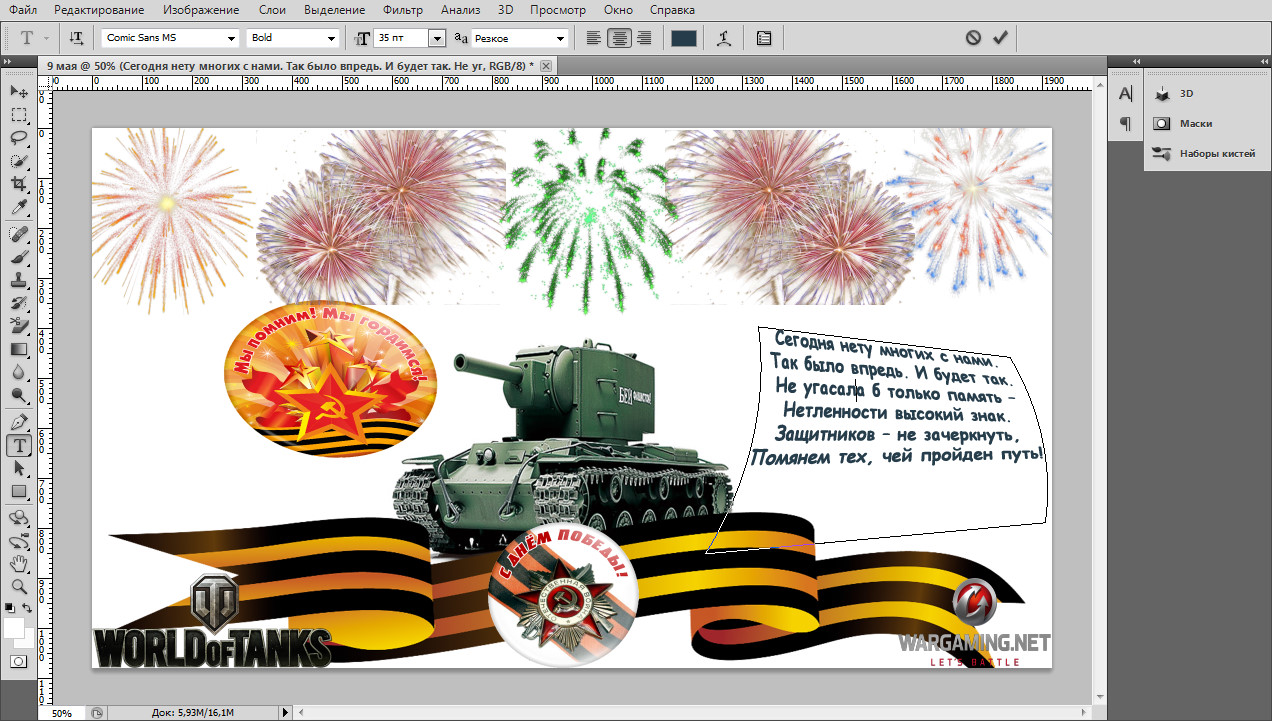Commit current text edits checkmark
The height and width of the screenshot is (721, 1272).
click(1000, 38)
